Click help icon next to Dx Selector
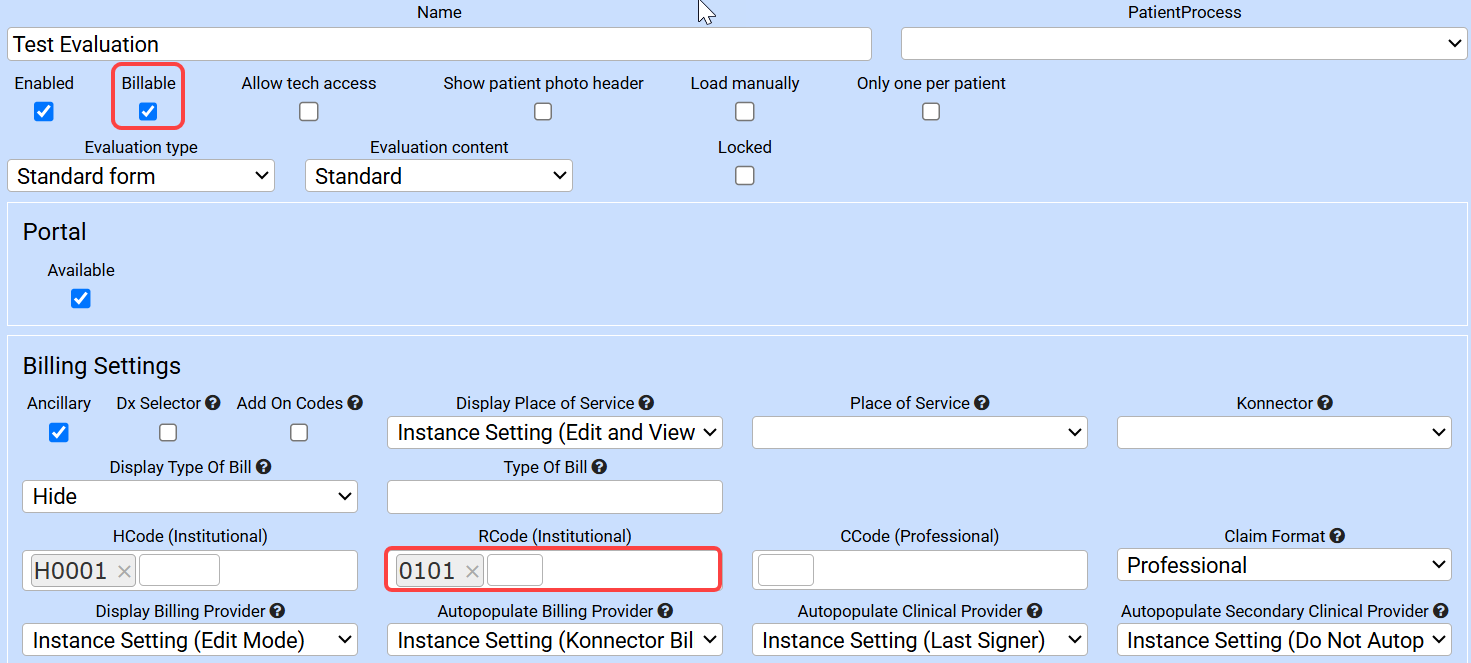The height and width of the screenshot is (663, 1471). [213, 403]
